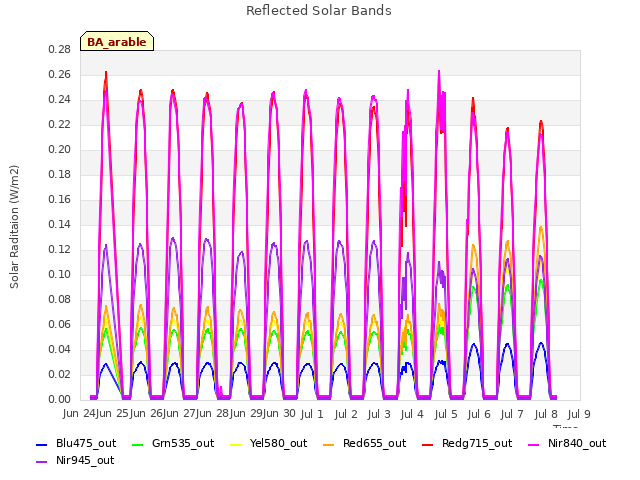Click the 0.28 y-axis tick label

coord(60,49)
